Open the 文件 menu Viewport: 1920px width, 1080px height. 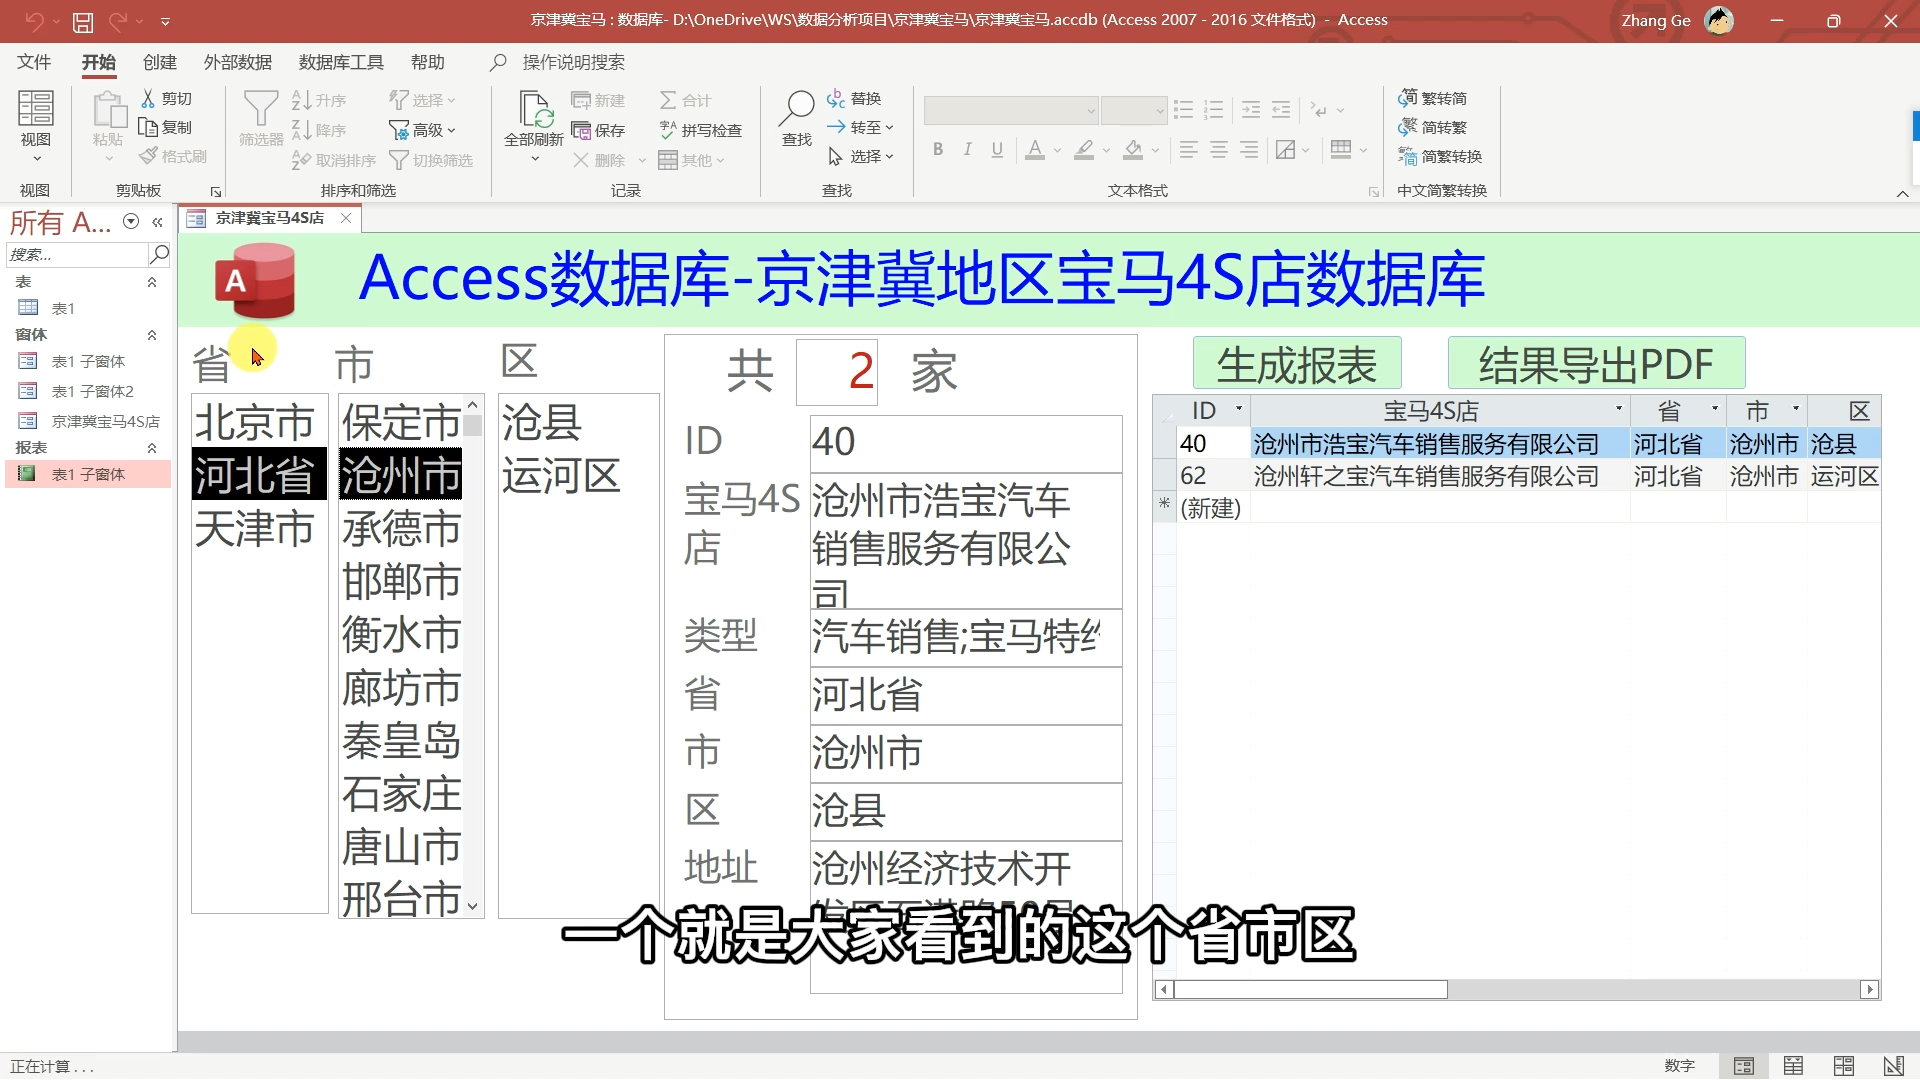click(34, 62)
